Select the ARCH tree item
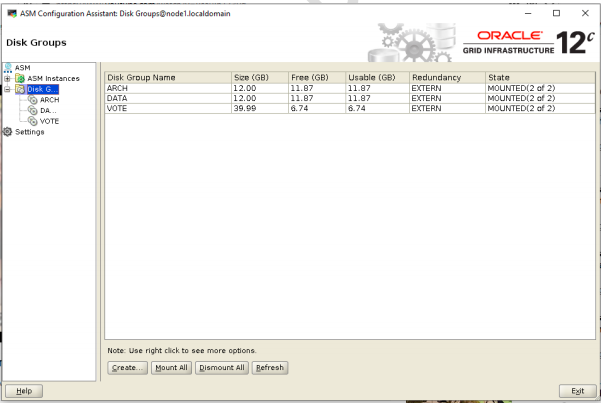Image resolution: width=601 pixels, height=403 pixels. pos(49,100)
